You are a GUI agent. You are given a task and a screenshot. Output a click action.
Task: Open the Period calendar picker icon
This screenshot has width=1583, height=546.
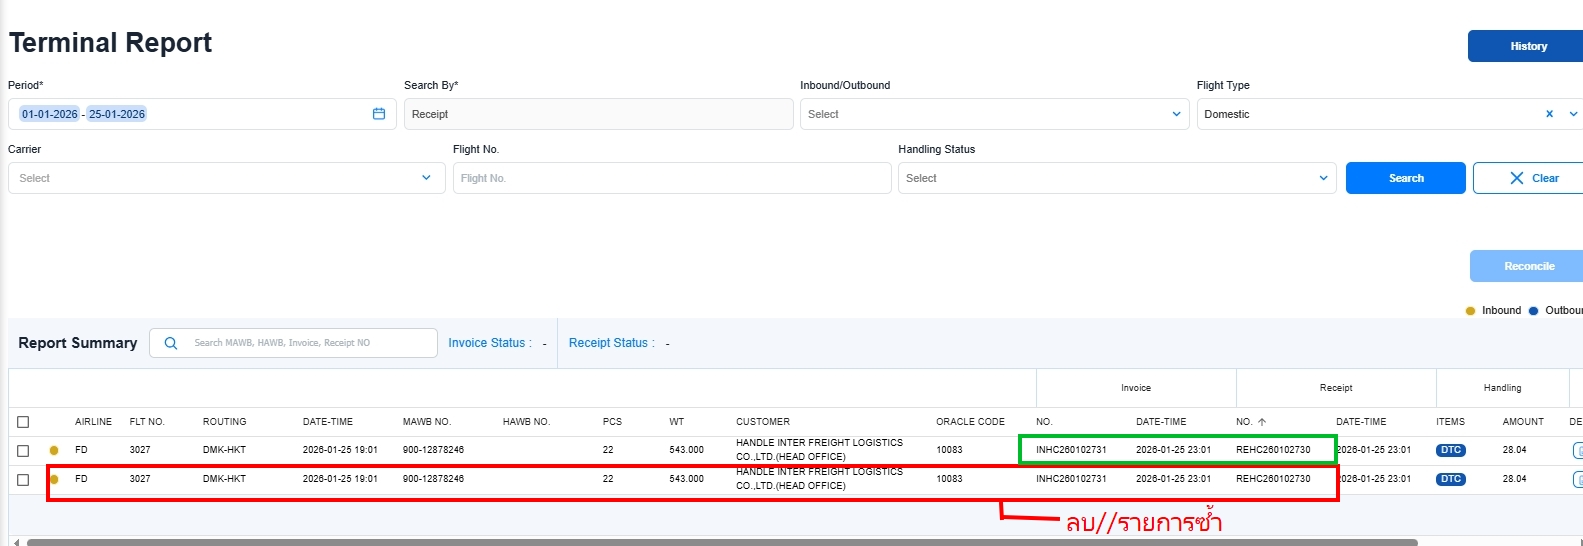coord(379,114)
